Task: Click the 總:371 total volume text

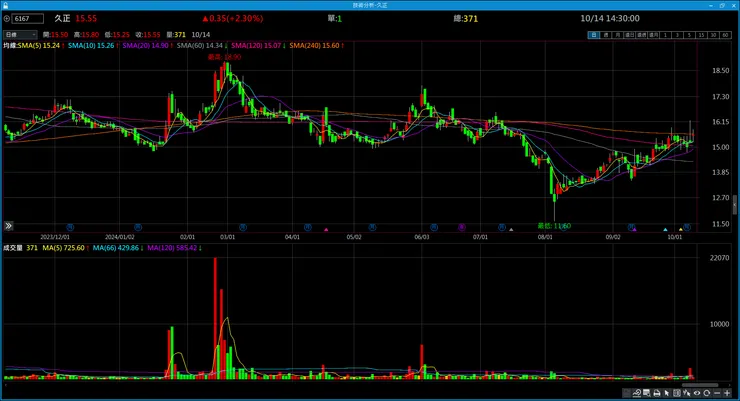Action: [x=466, y=18]
